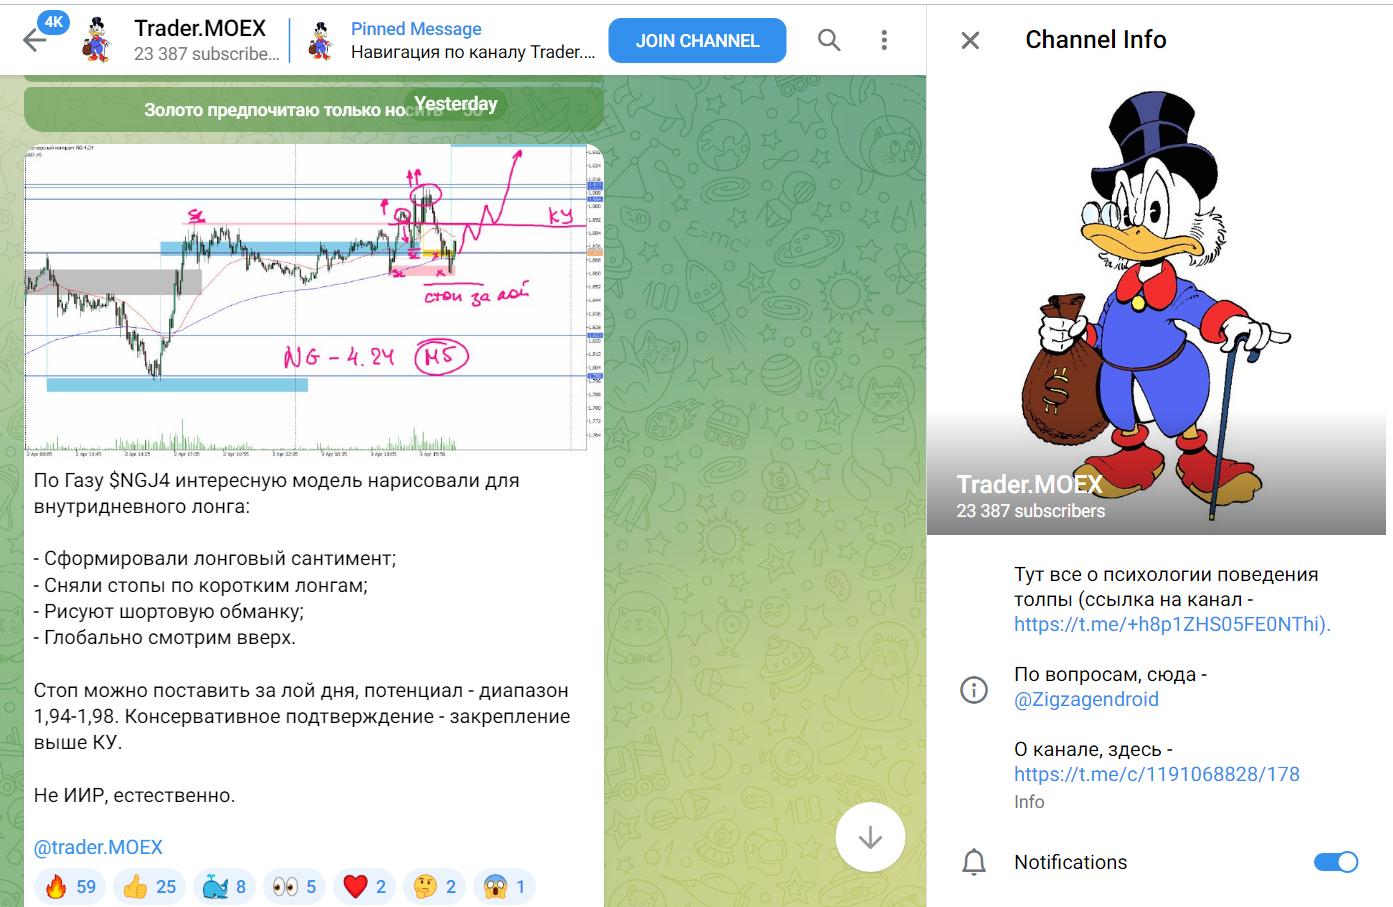Open Trader.MOEX channel avatar in header
Image resolution: width=1393 pixels, height=907 pixels.
(96, 40)
